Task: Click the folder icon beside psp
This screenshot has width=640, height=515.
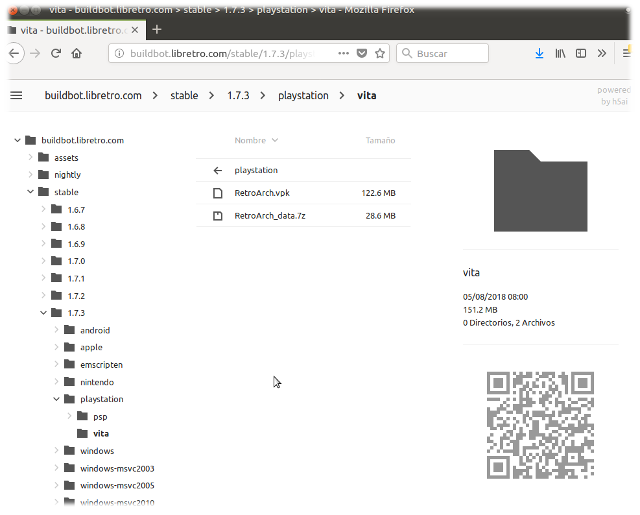Action: (x=83, y=416)
